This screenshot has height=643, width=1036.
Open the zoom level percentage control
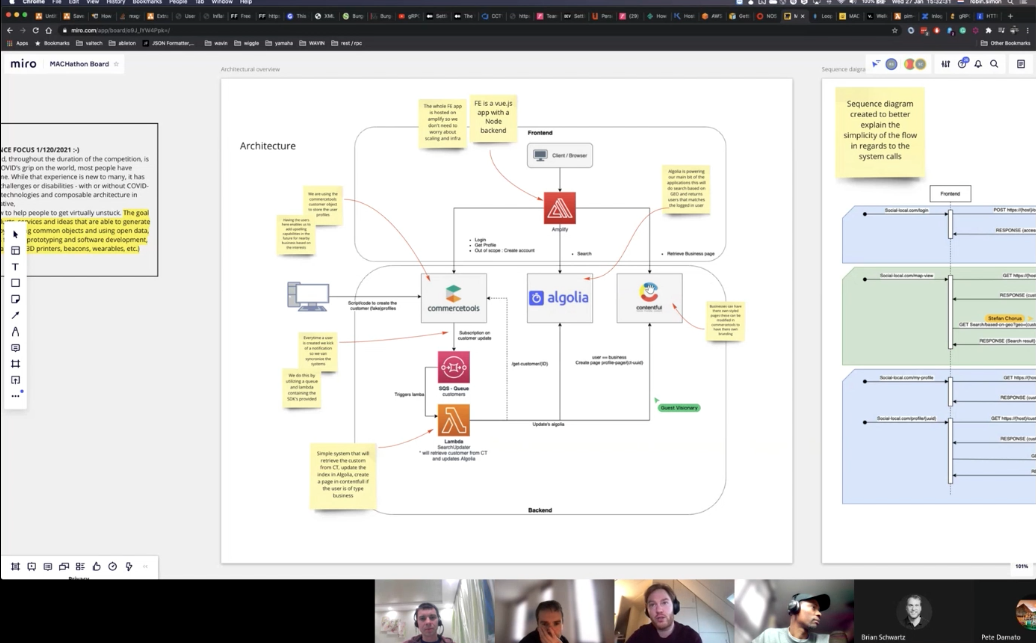(1021, 566)
